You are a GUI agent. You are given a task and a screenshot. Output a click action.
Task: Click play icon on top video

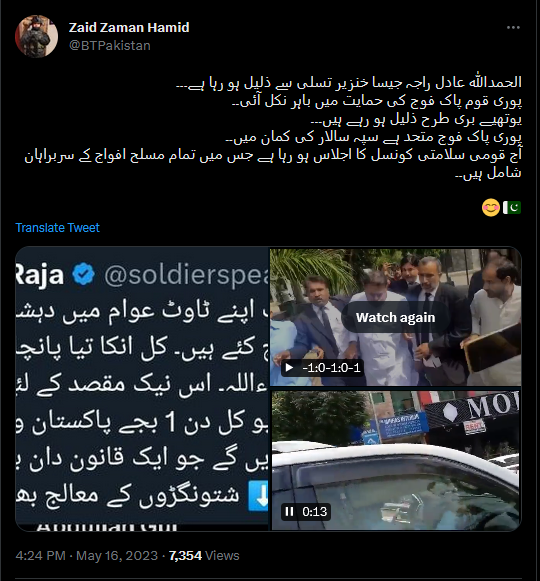click(289, 368)
